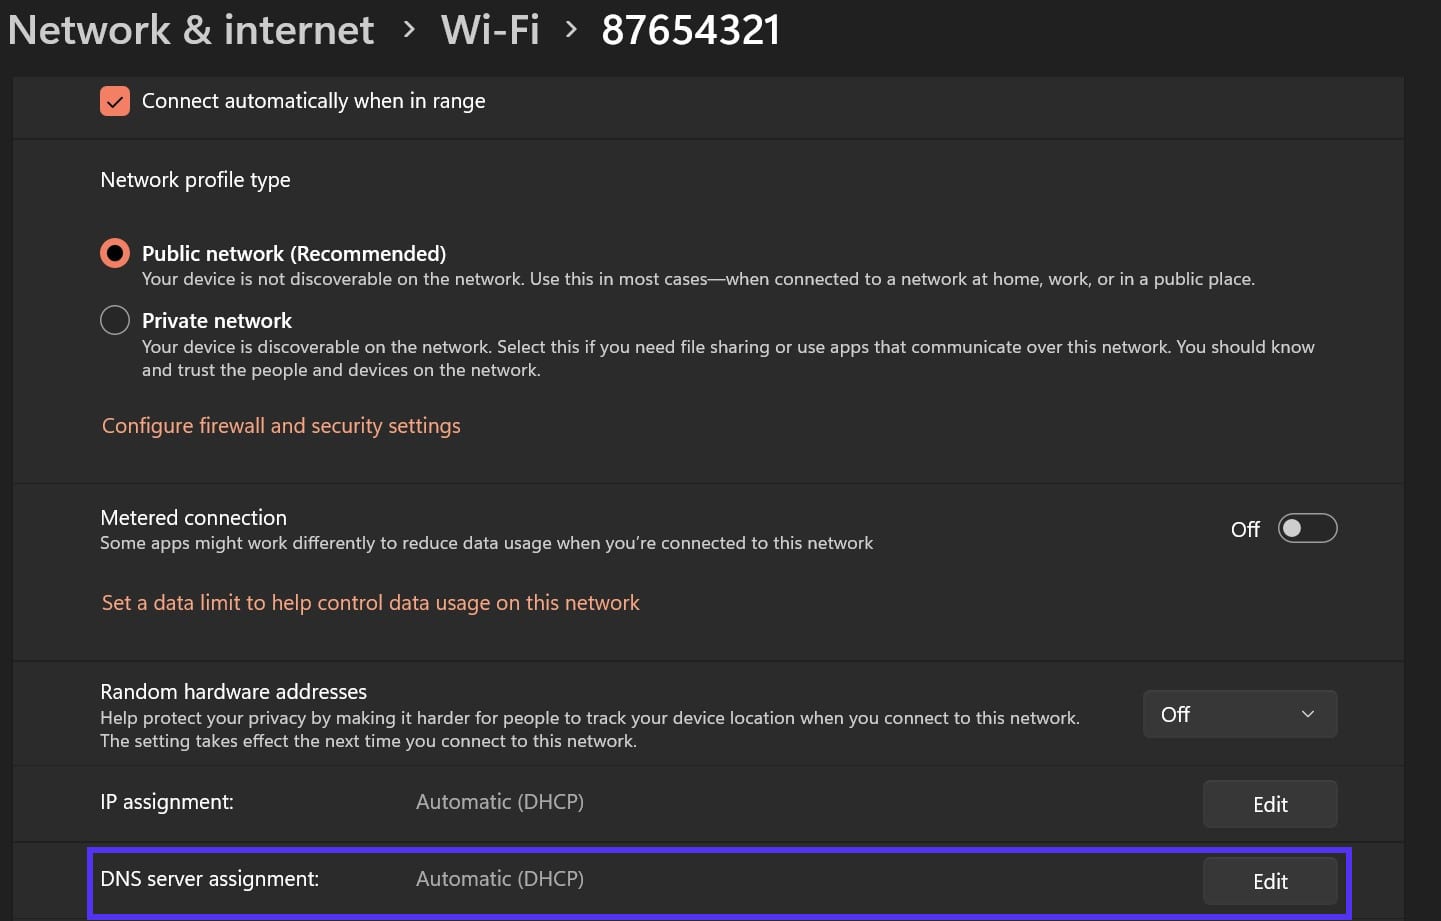
Task: Enable the Metered connection toggle
Action: [x=1307, y=528]
